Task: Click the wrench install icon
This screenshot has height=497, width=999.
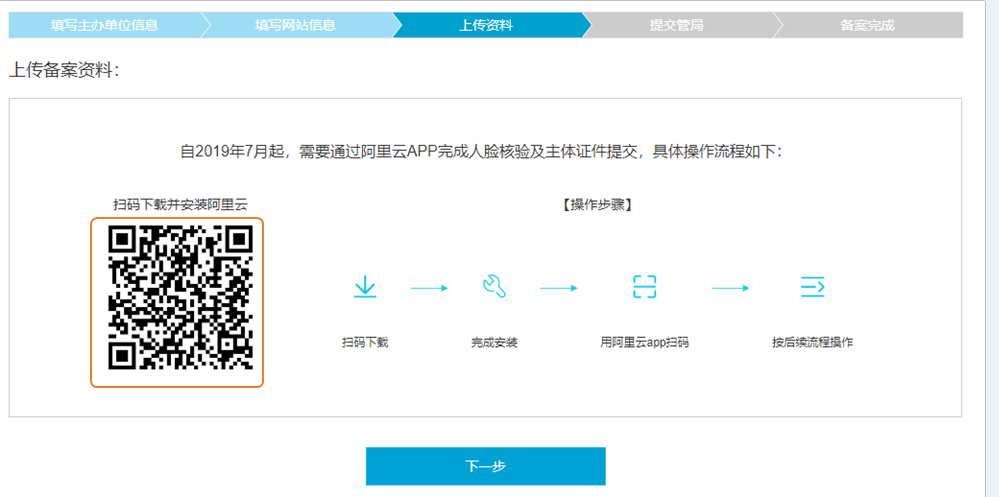Action: pyautogui.click(x=494, y=287)
